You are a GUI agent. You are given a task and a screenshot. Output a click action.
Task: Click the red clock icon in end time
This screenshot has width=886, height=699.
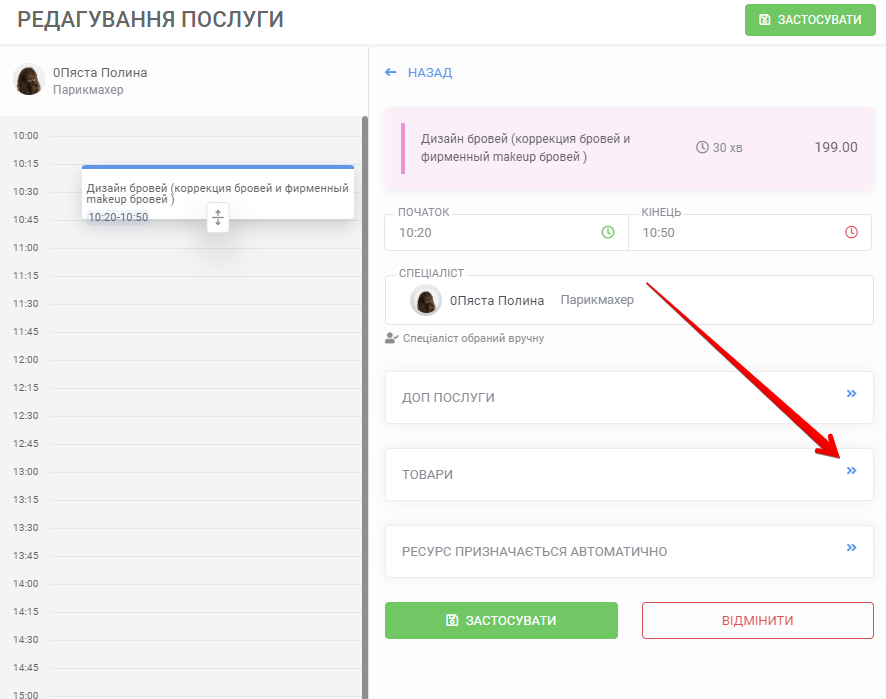(851, 232)
